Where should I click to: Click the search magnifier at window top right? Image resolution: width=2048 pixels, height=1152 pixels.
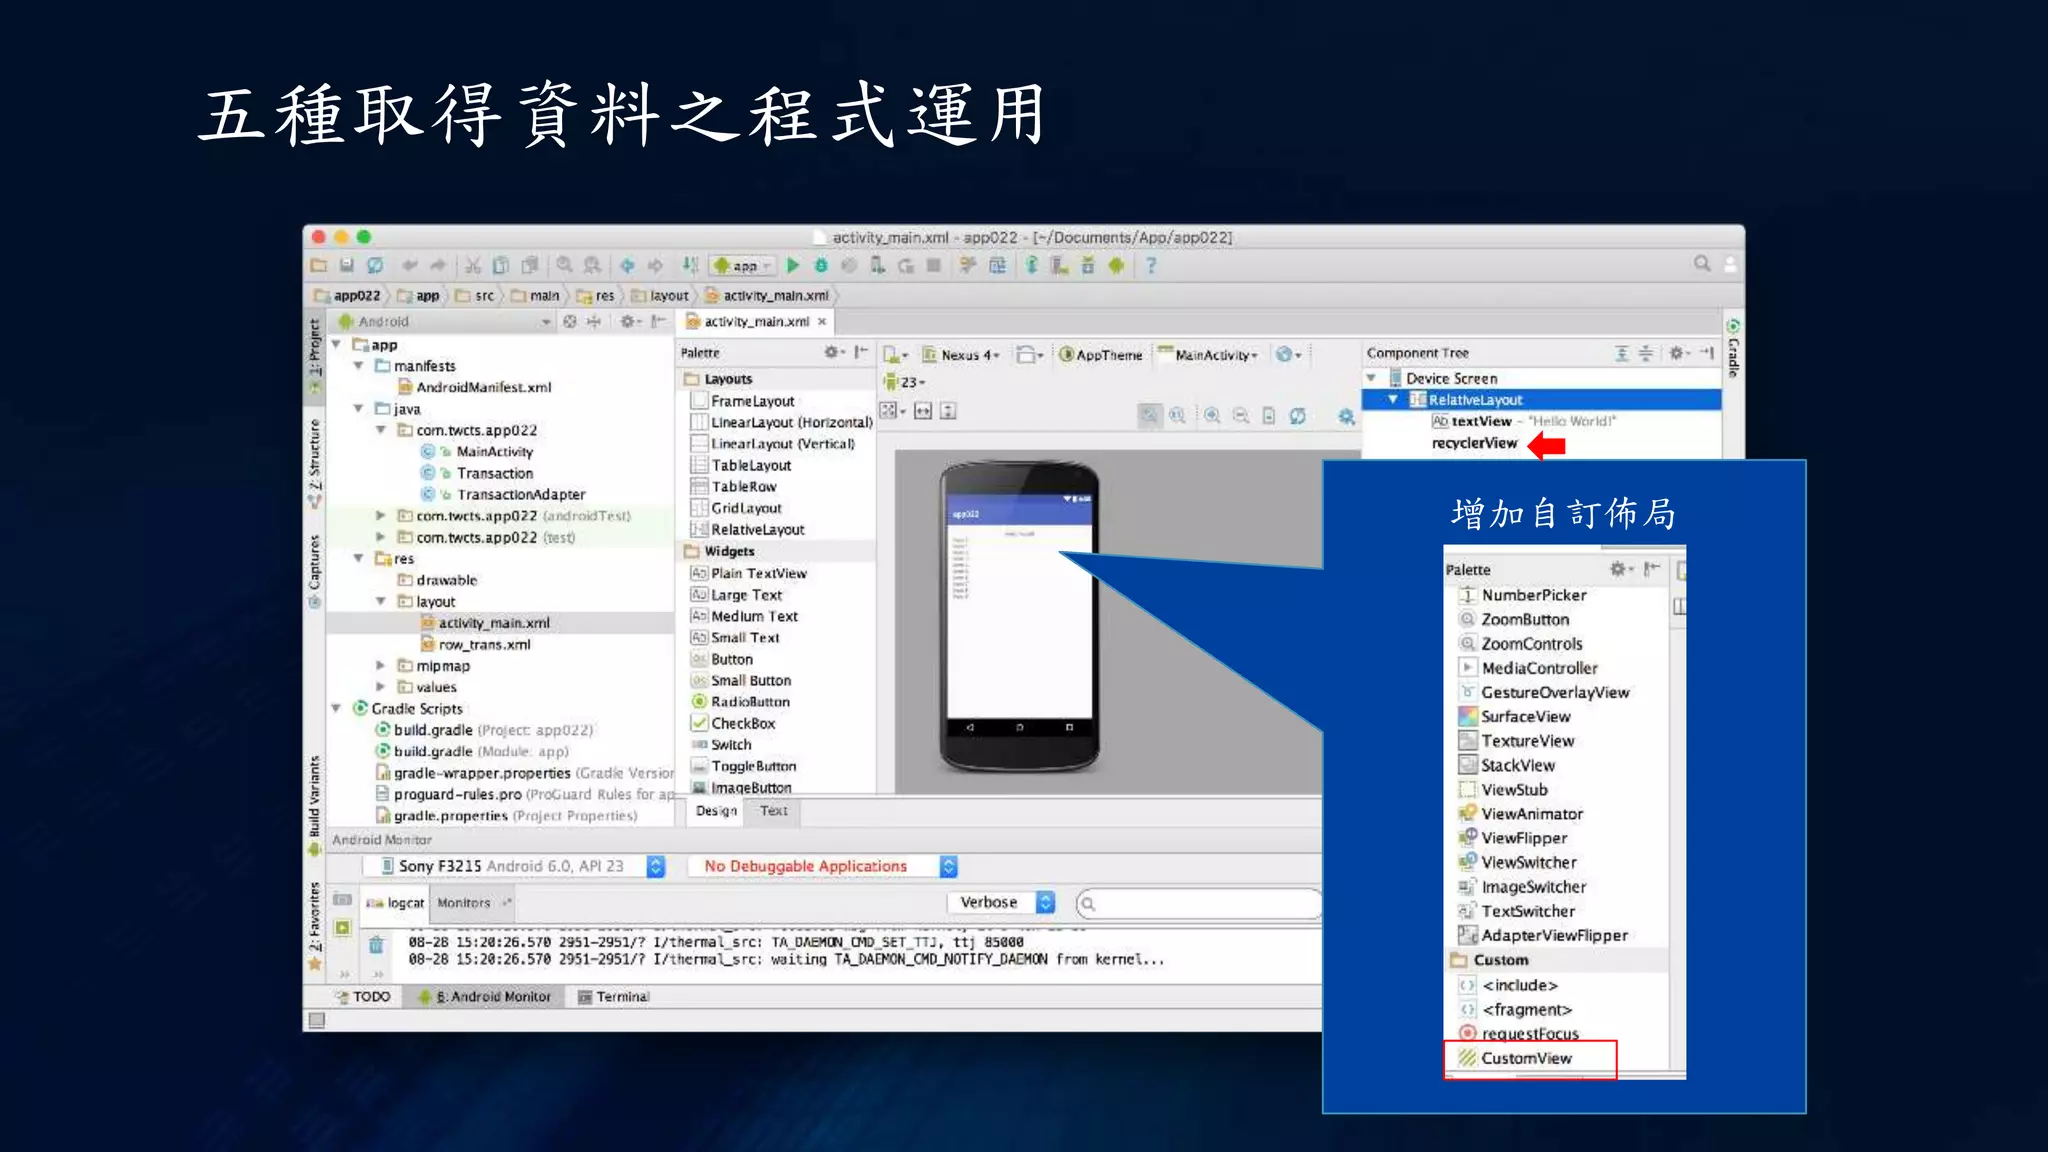pos(1701,264)
